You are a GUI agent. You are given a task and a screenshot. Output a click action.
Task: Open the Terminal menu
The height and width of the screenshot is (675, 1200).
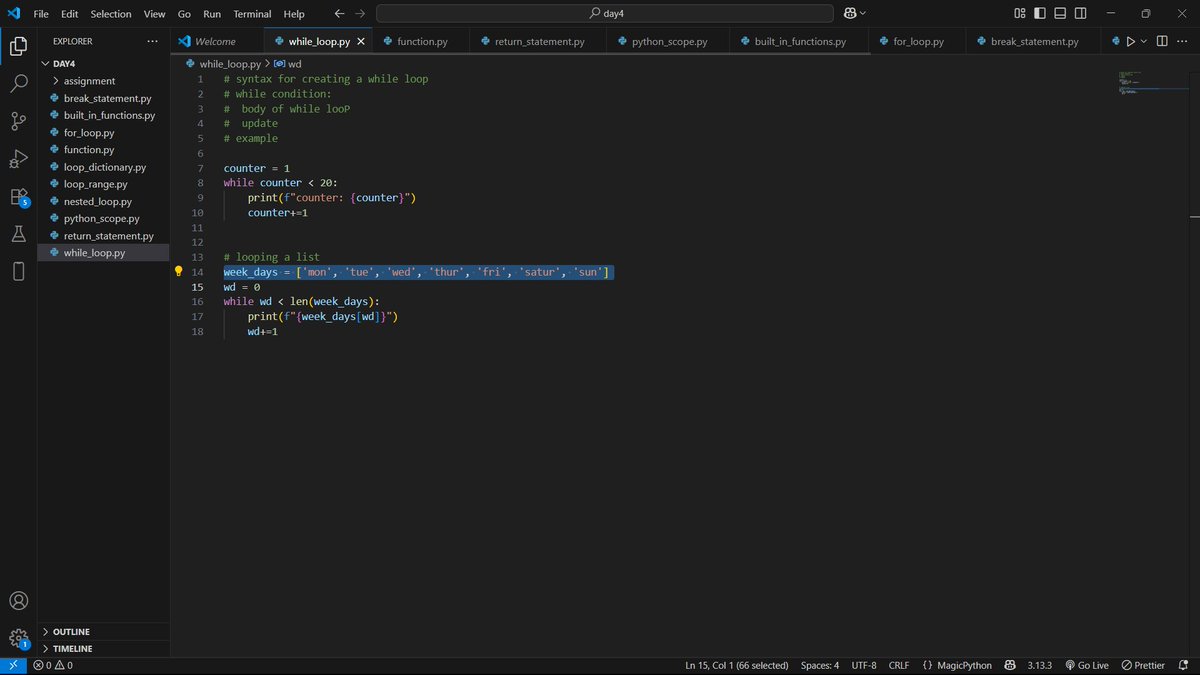251,13
